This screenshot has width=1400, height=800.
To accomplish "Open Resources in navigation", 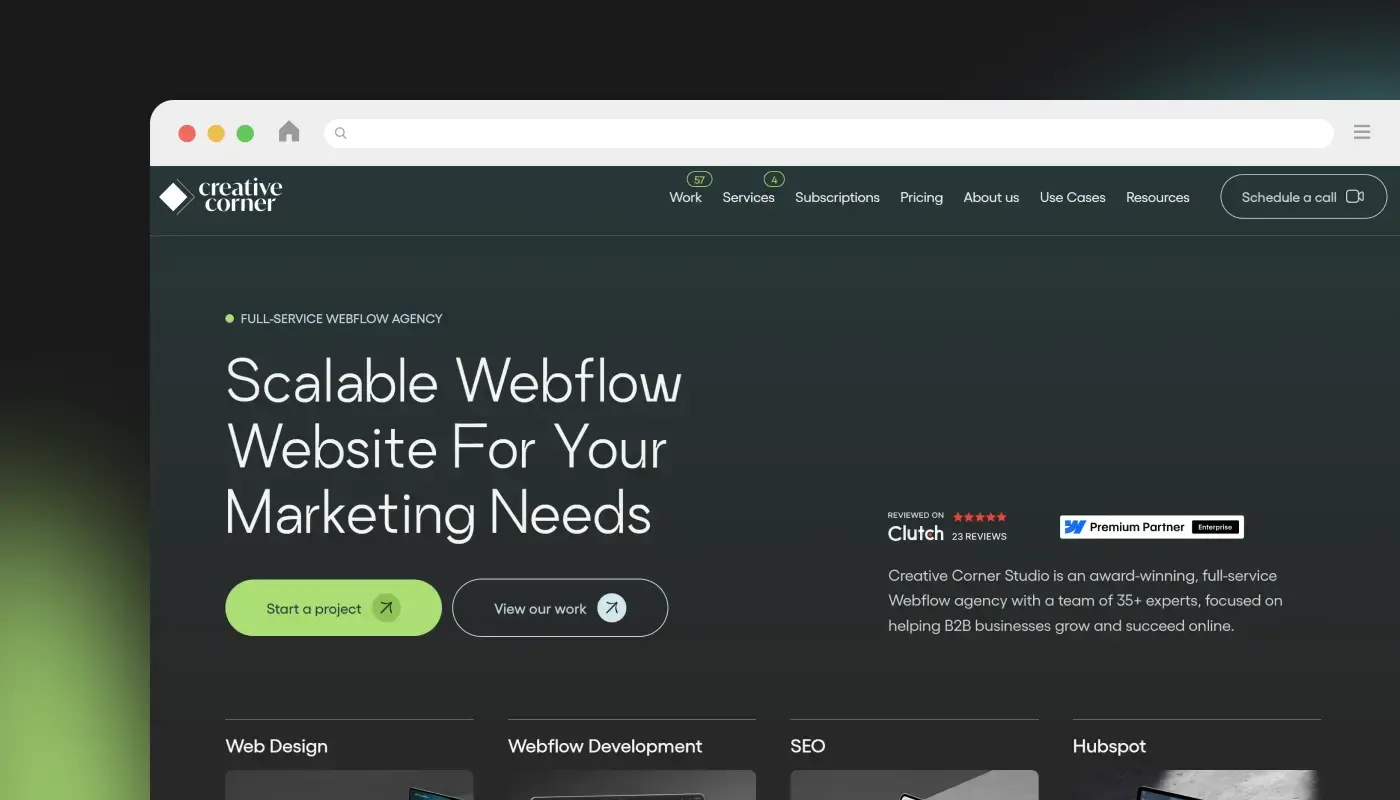I will (1157, 197).
